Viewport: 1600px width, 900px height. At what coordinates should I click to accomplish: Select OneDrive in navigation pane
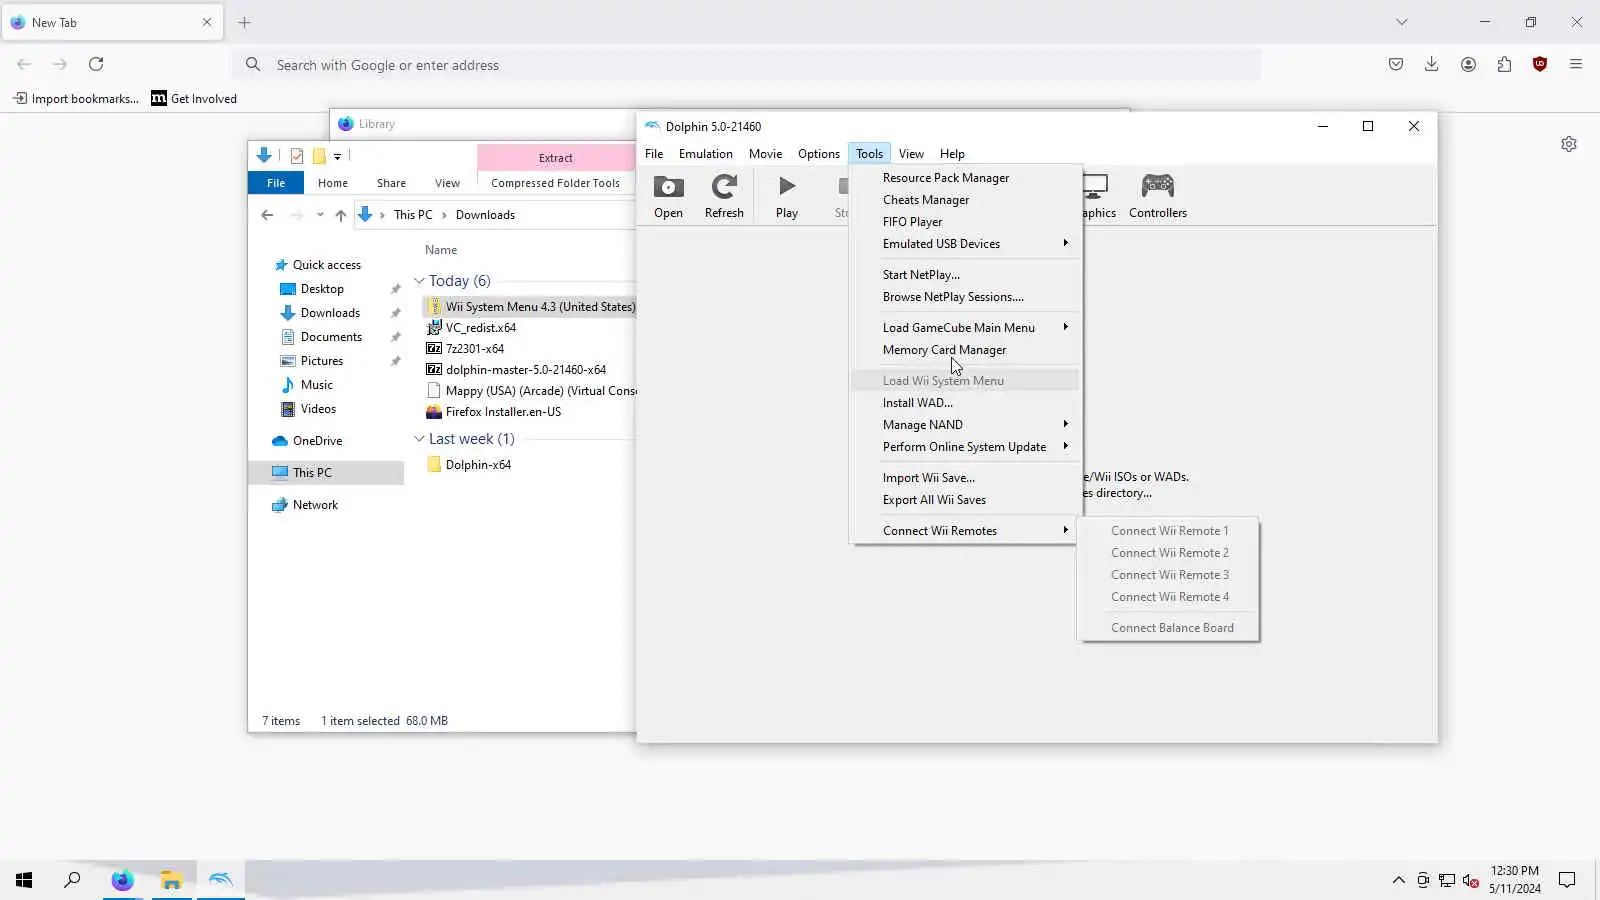(x=317, y=441)
